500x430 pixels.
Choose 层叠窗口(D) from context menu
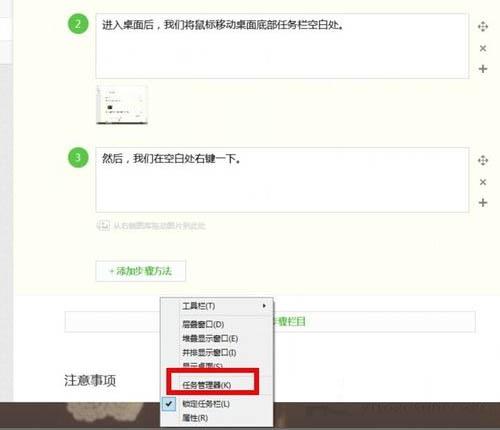coord(217,324)
